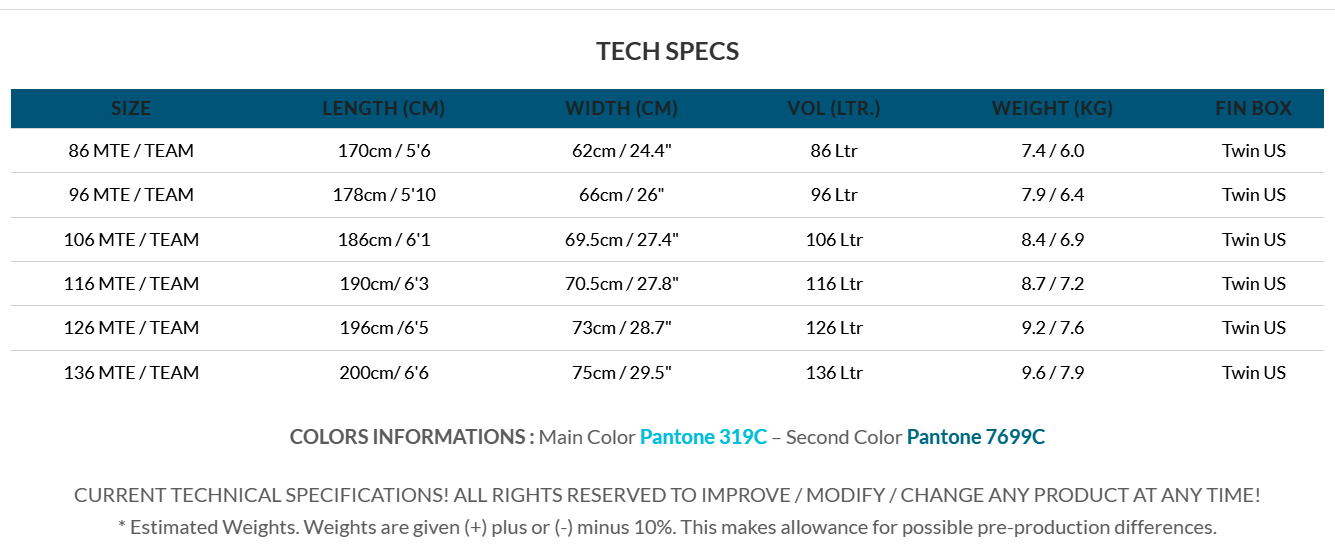Click the TECH SPECS heading
Image resolution: width=1335 pixels, height=545 pixels.
(667, 52)
